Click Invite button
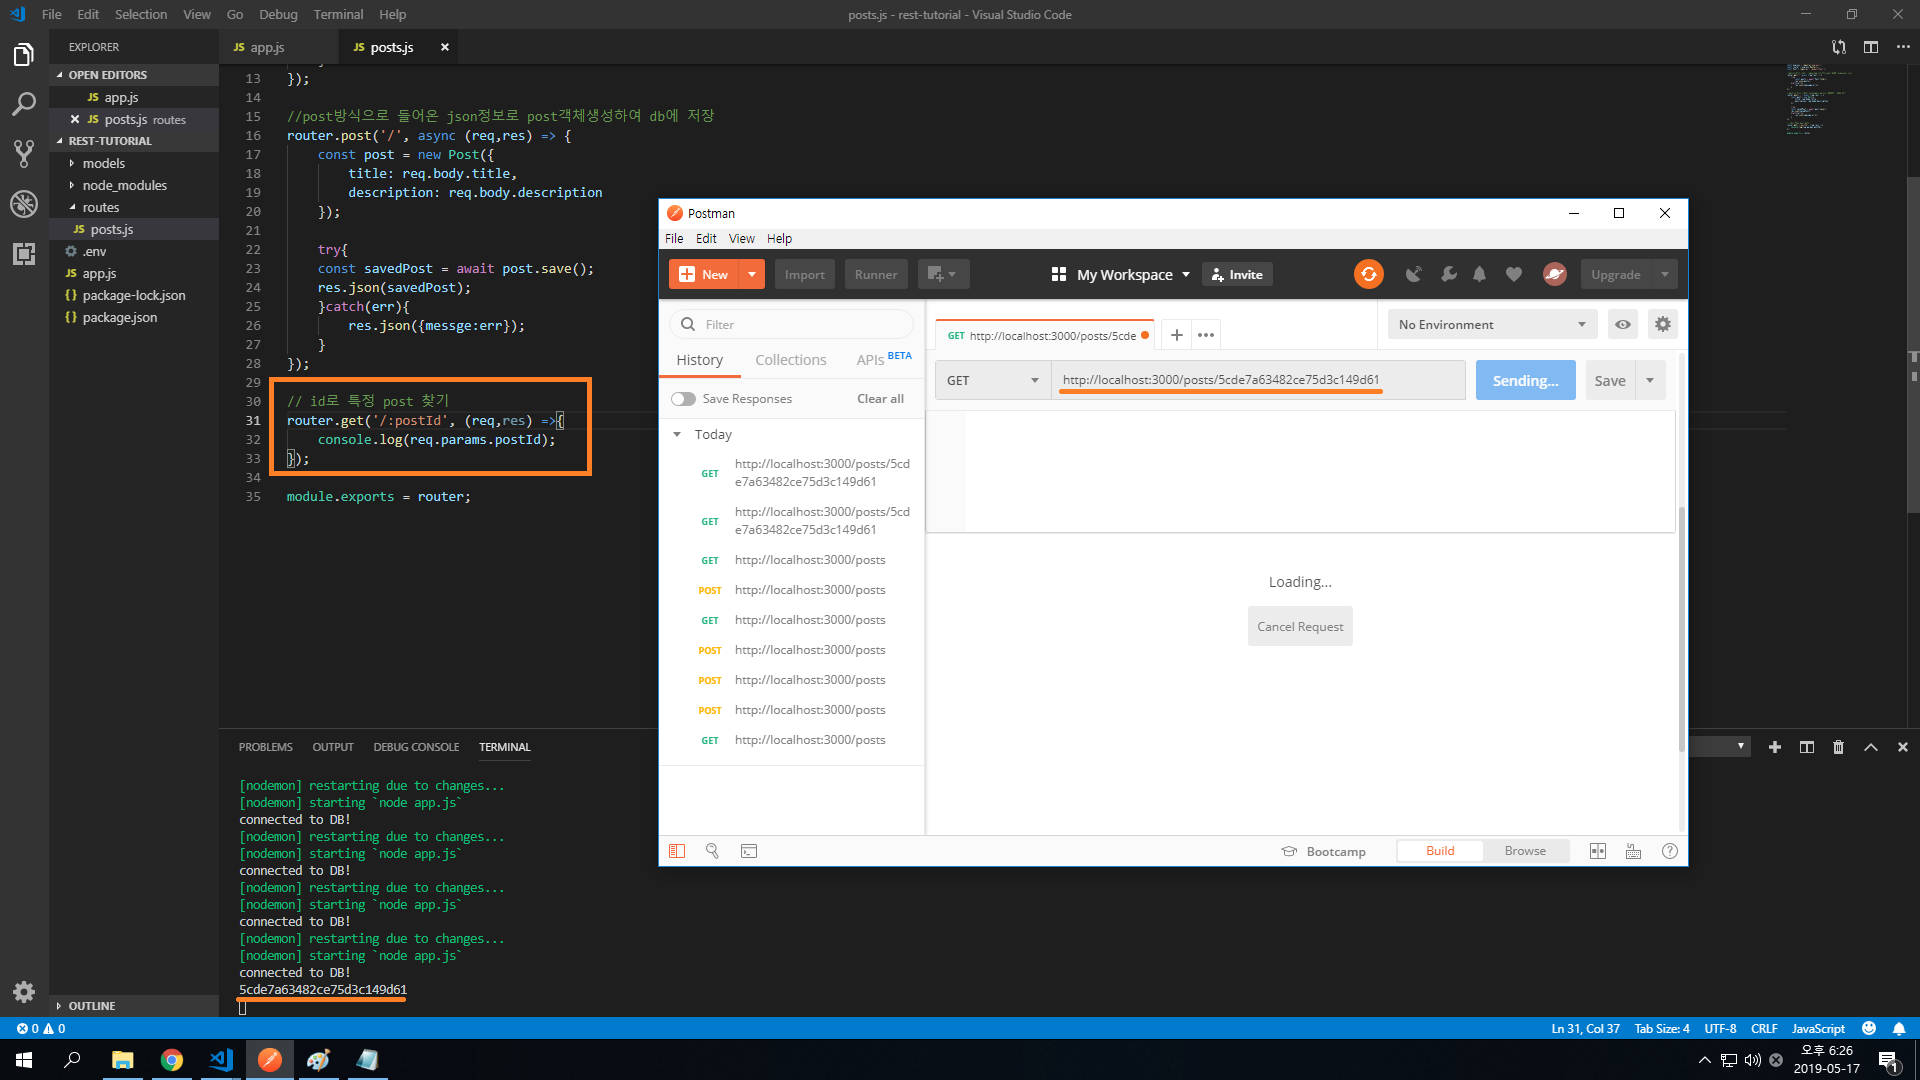Image resolution: width=1920 pixels, height=1080 pixels. [1238, 274]
